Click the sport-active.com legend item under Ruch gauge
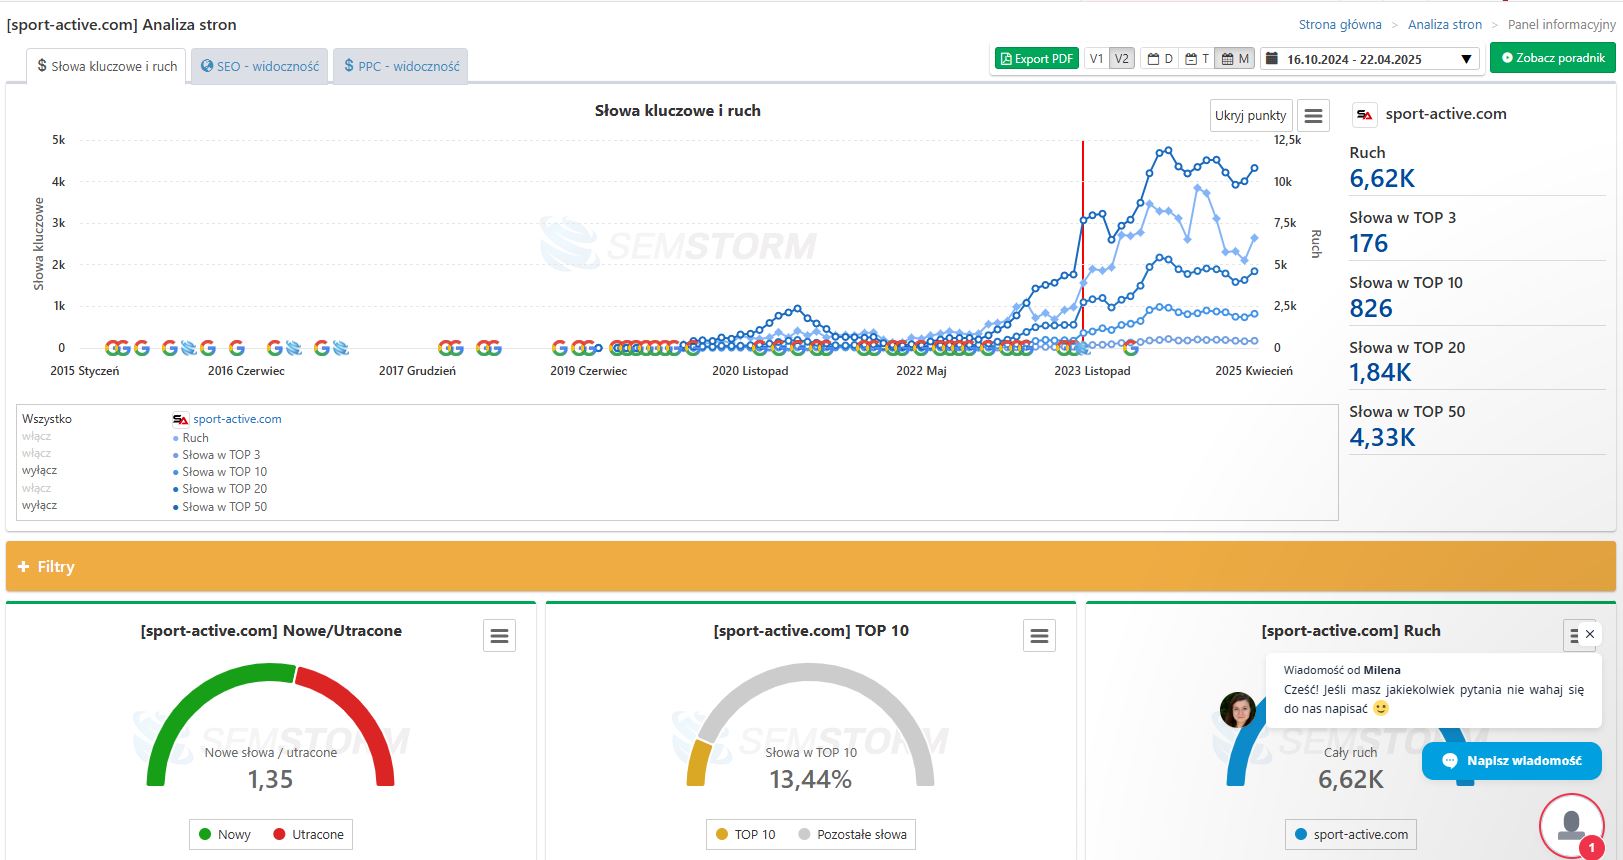This screenshot has height=860, width=1623. (1351, 834)
